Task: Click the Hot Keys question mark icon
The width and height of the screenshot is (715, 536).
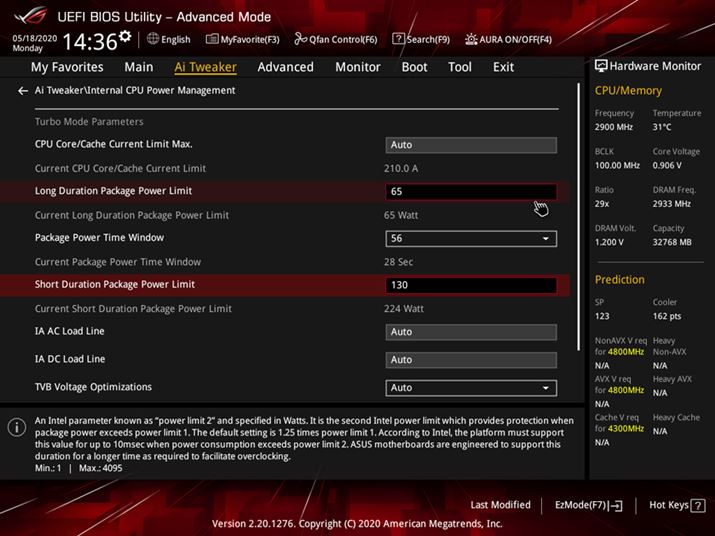Action: click(698, 505)
